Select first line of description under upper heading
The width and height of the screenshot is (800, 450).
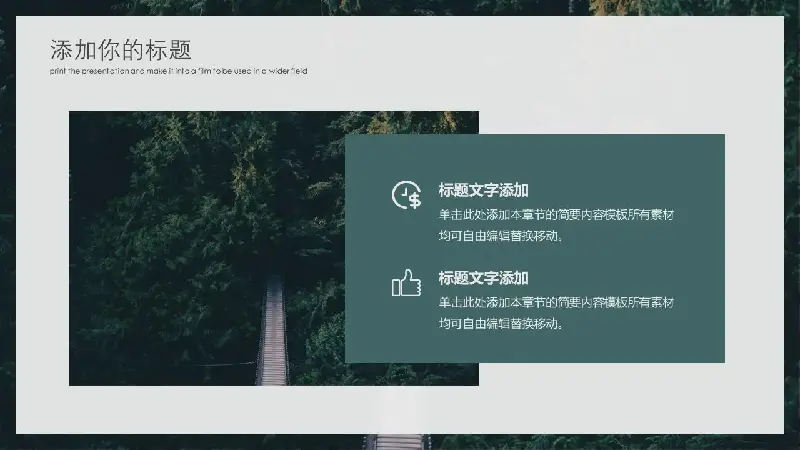click(x=556, y=215)
